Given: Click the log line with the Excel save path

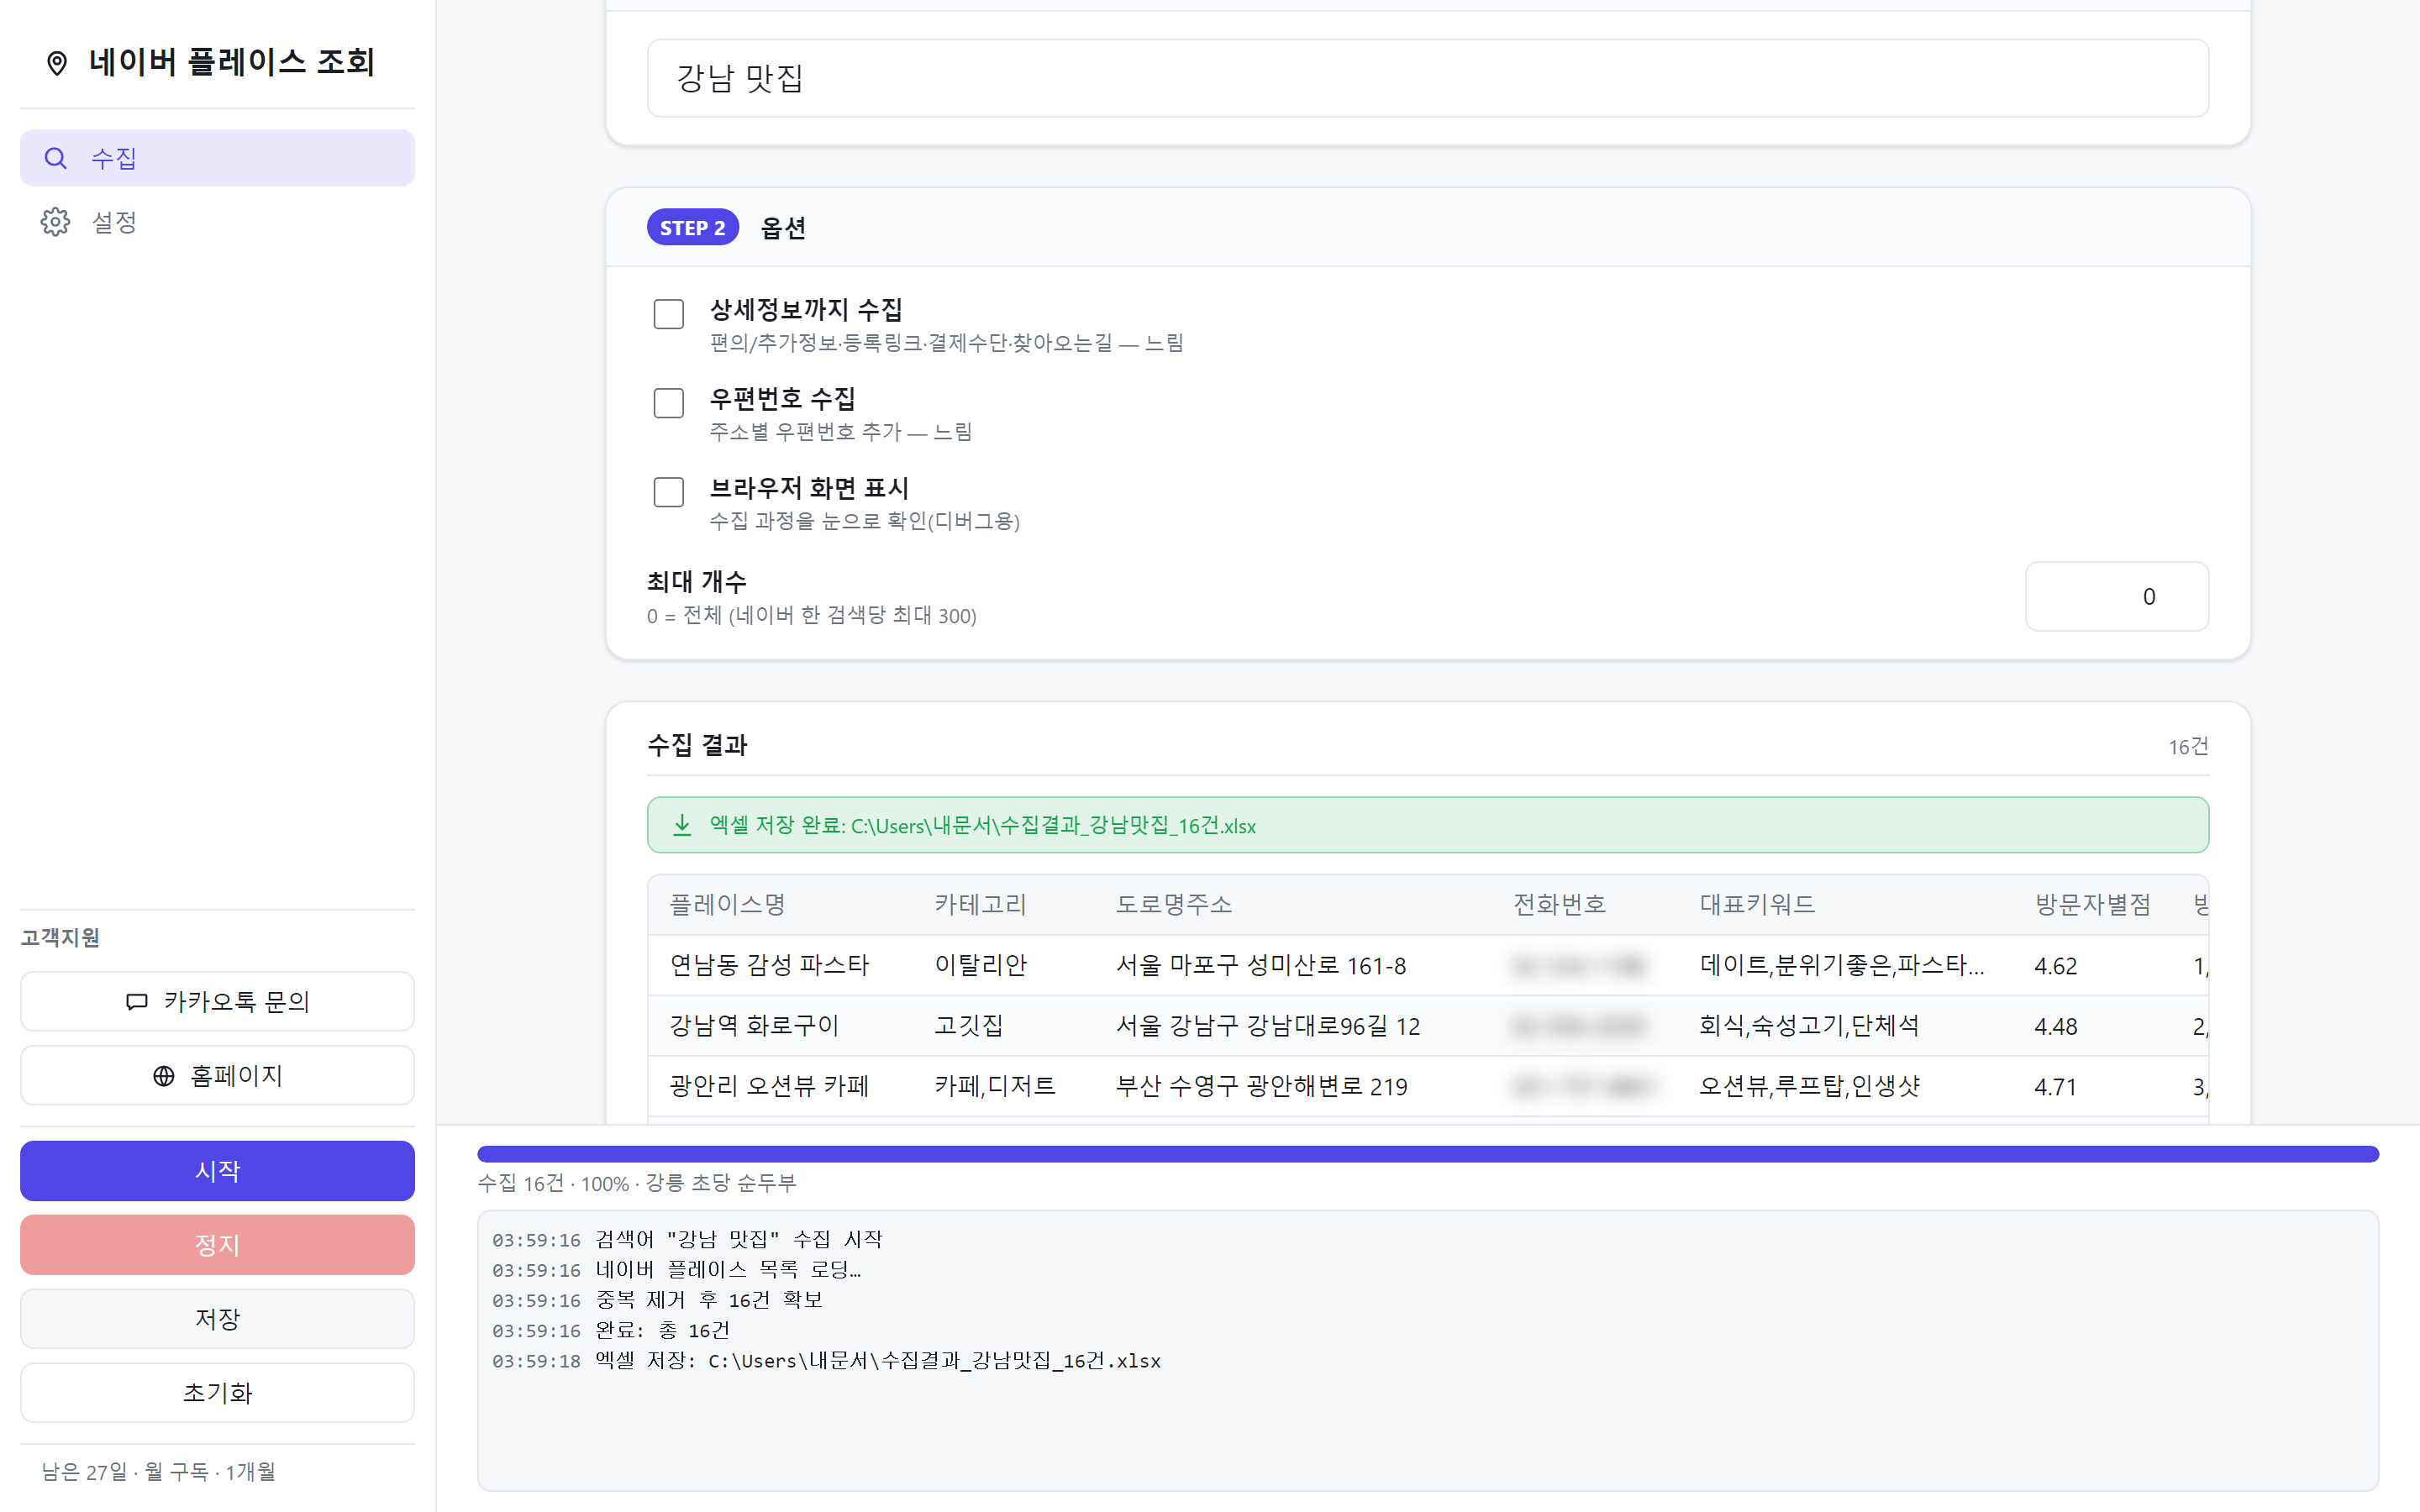Looking at the screenshot, I should coord(878,1361).
